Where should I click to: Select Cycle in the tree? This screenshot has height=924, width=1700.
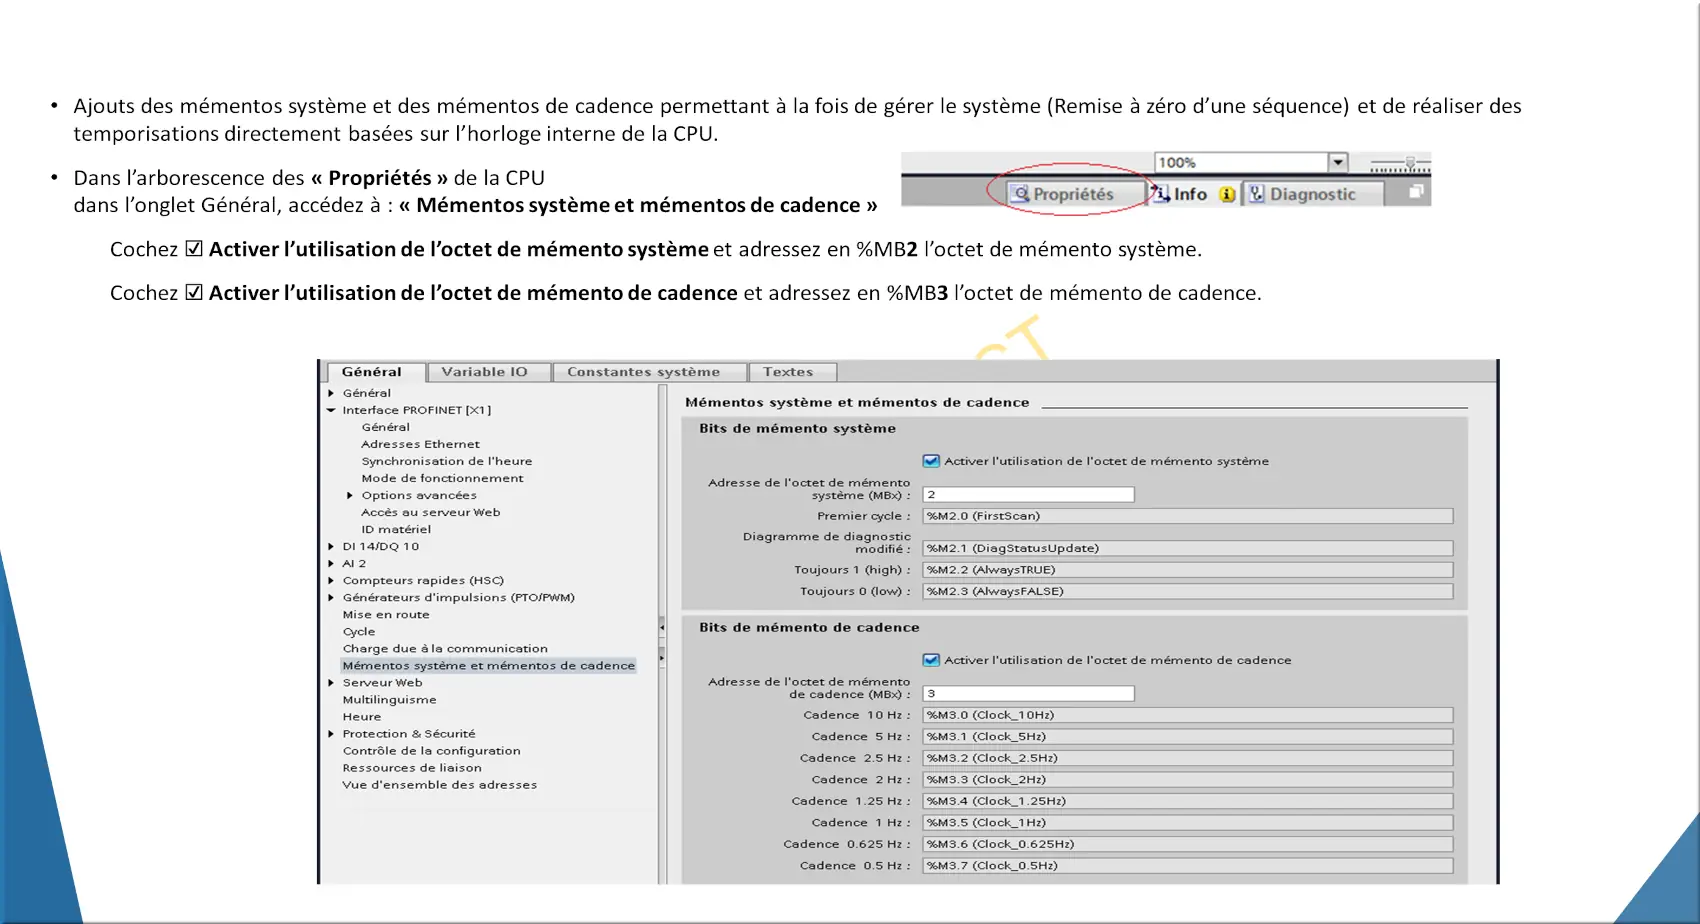359,631
